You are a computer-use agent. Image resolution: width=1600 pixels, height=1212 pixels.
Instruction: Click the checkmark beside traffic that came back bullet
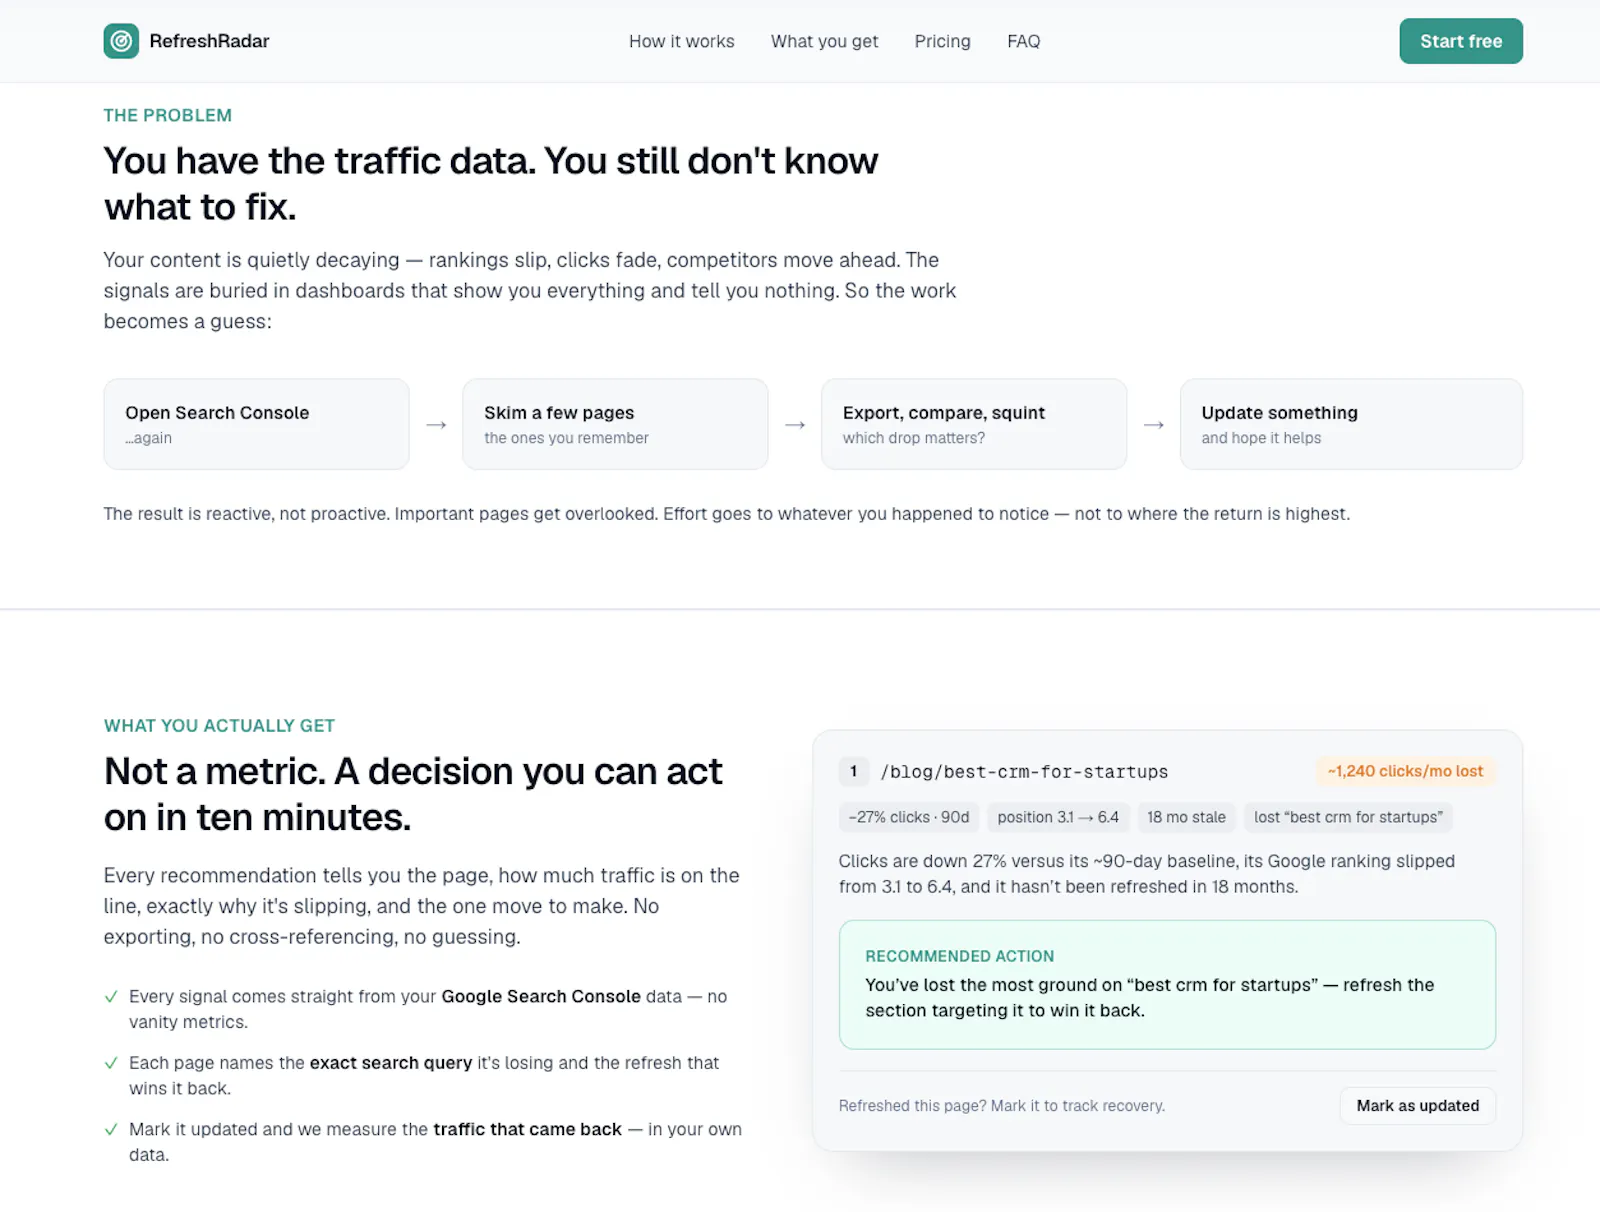[x=111, y=1130]
